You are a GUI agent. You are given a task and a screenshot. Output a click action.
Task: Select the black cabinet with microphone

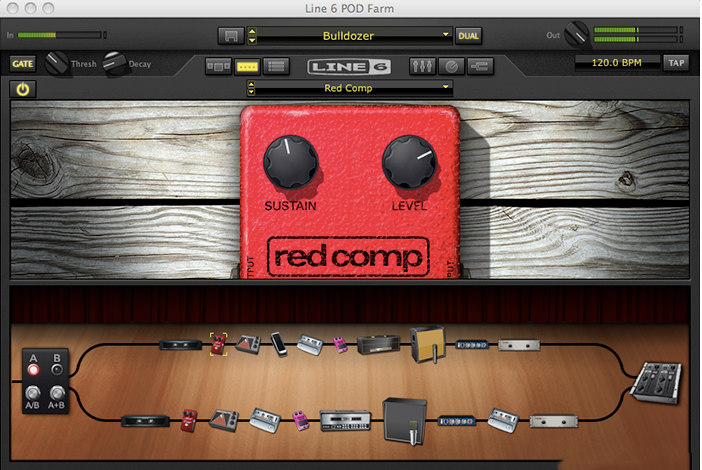click(x=405, y=421)
